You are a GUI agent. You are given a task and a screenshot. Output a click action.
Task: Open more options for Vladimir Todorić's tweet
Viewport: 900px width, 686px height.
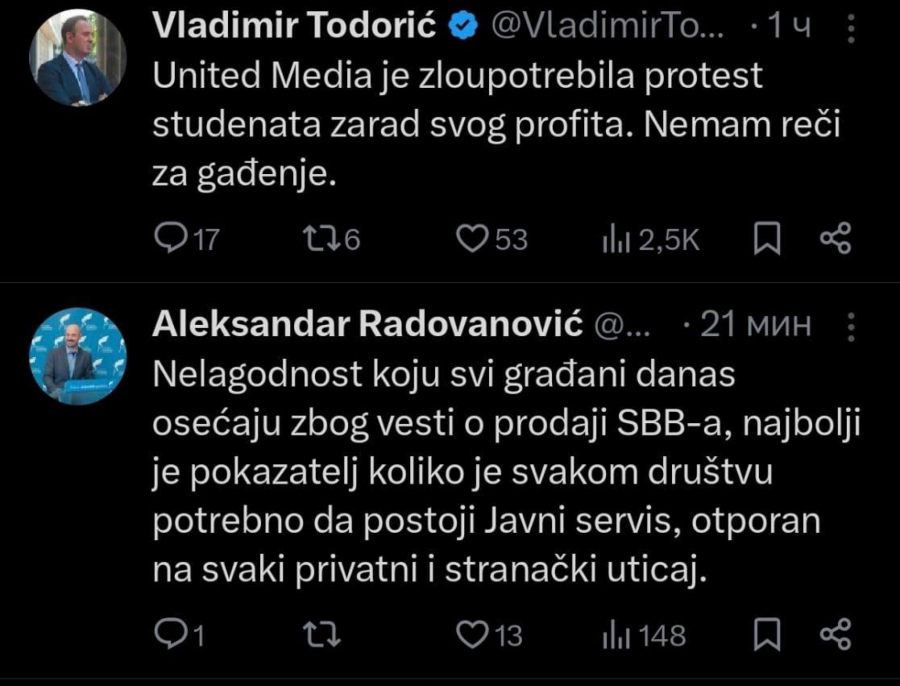tap(851, 27)
